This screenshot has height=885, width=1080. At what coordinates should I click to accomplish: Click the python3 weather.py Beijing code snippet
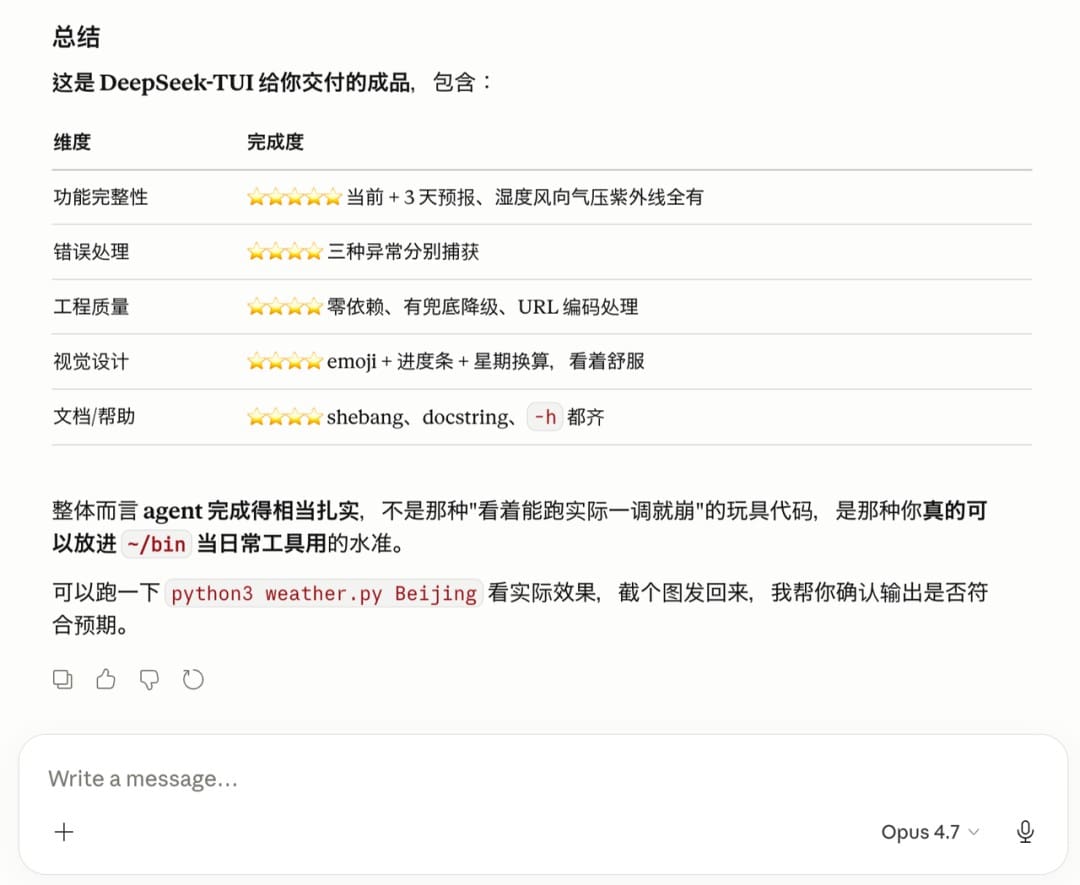pyautogui.click(x=324, y=593)
